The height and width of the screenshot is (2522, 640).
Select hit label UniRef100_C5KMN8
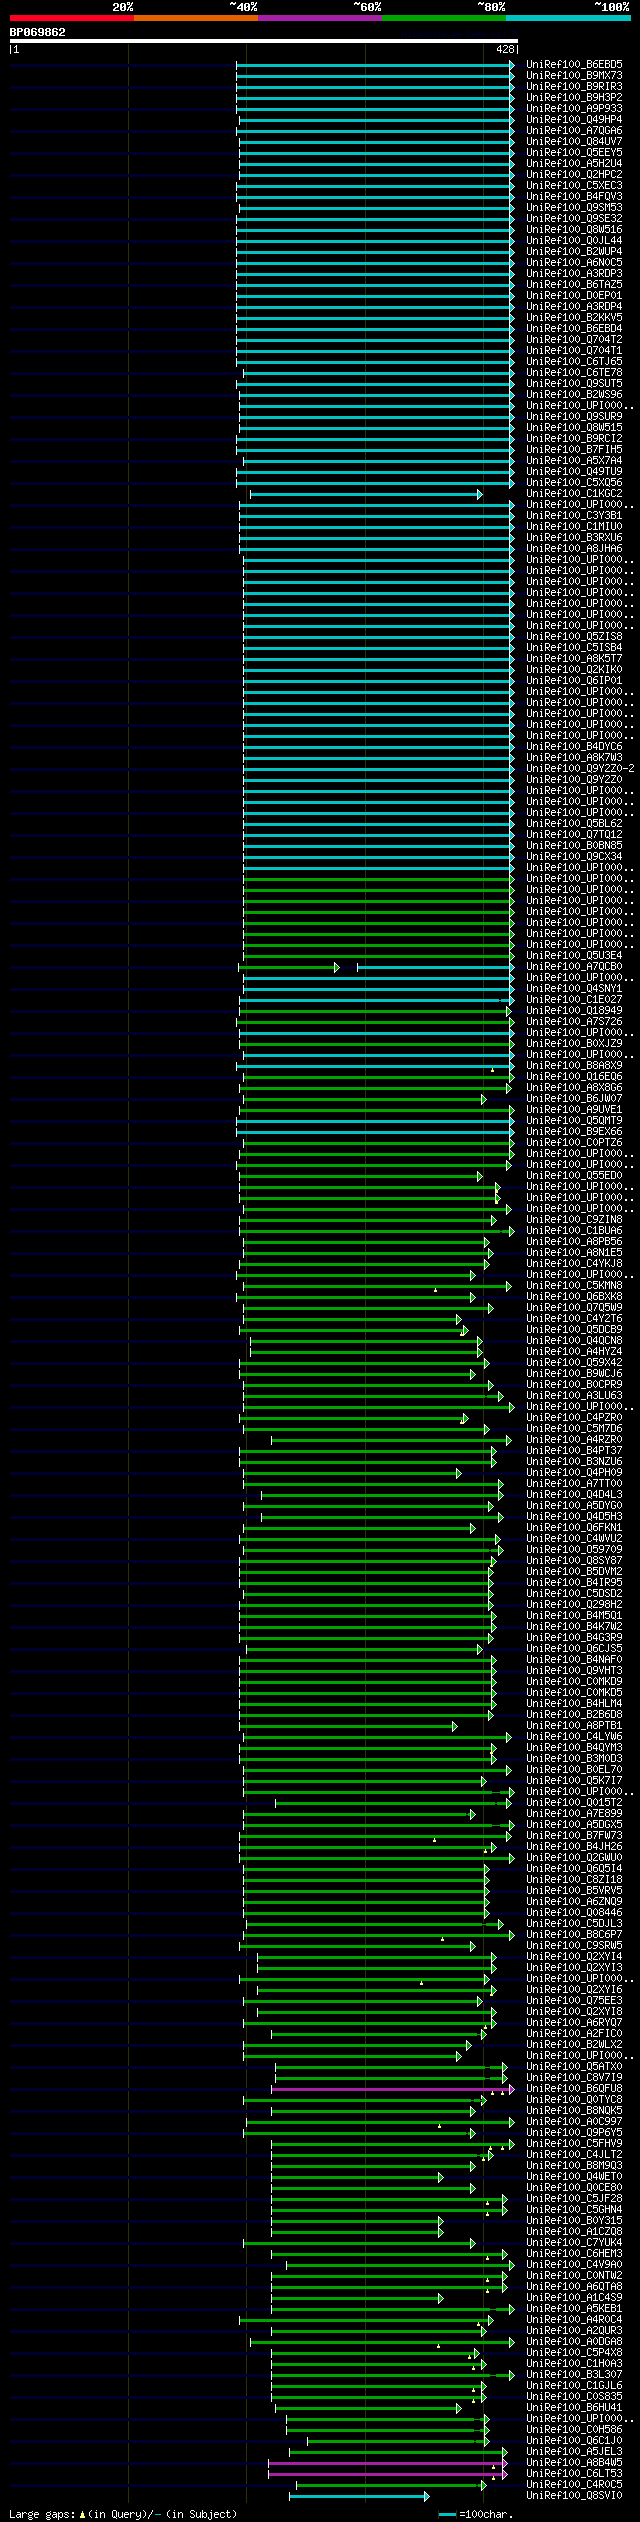pyautogui.click(x=574, y=1286)
